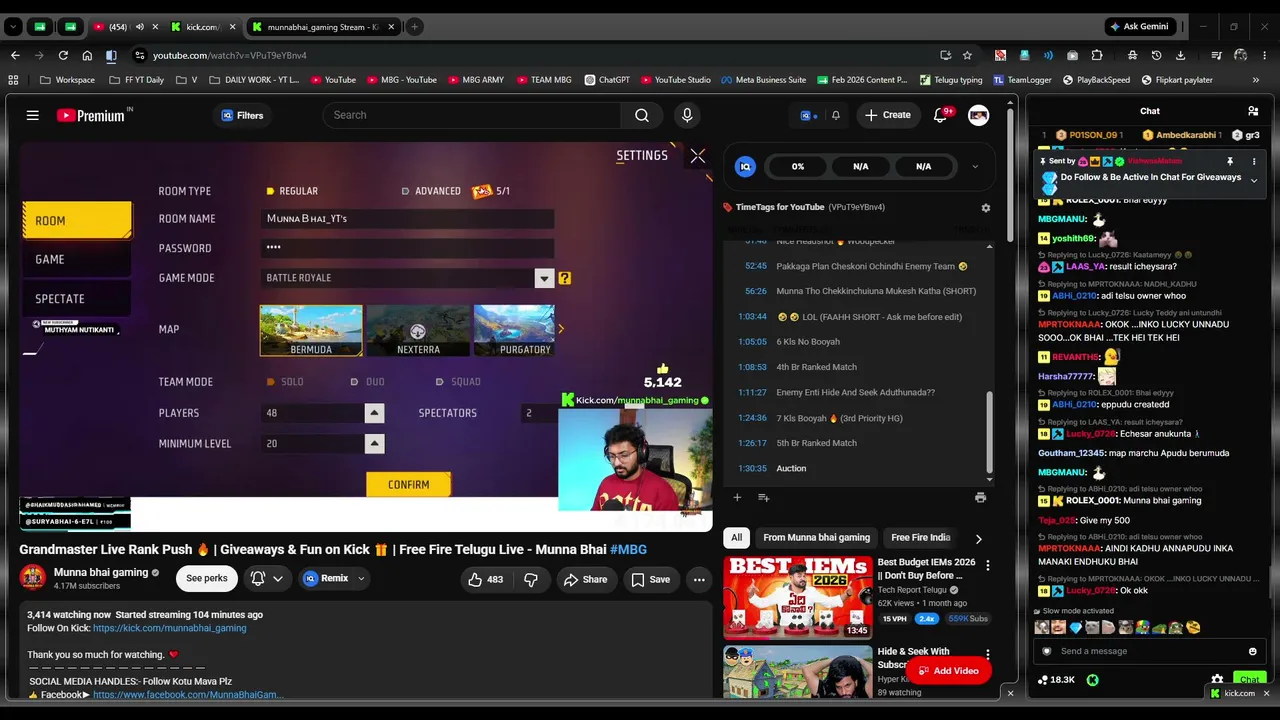This screenshot has width=1280, height=720.
Task: Open the notification bell dropdown for channel
Action: coord(267,578)
